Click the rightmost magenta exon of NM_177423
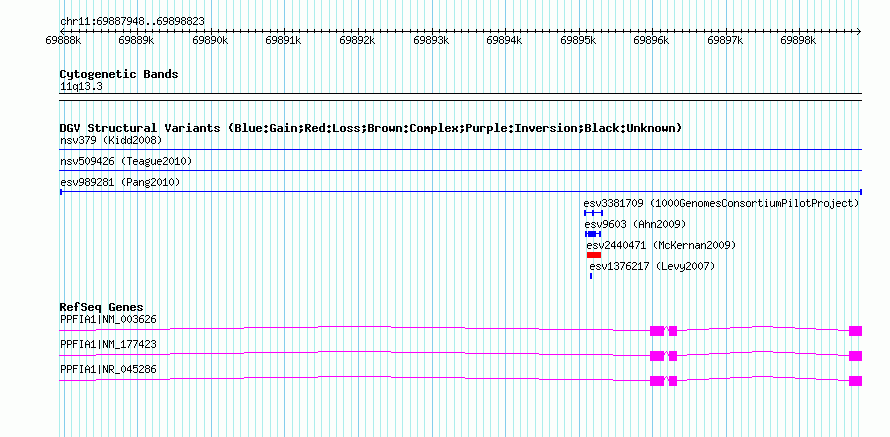Viewport: 890px width, 437px height. tap(855, 356)
